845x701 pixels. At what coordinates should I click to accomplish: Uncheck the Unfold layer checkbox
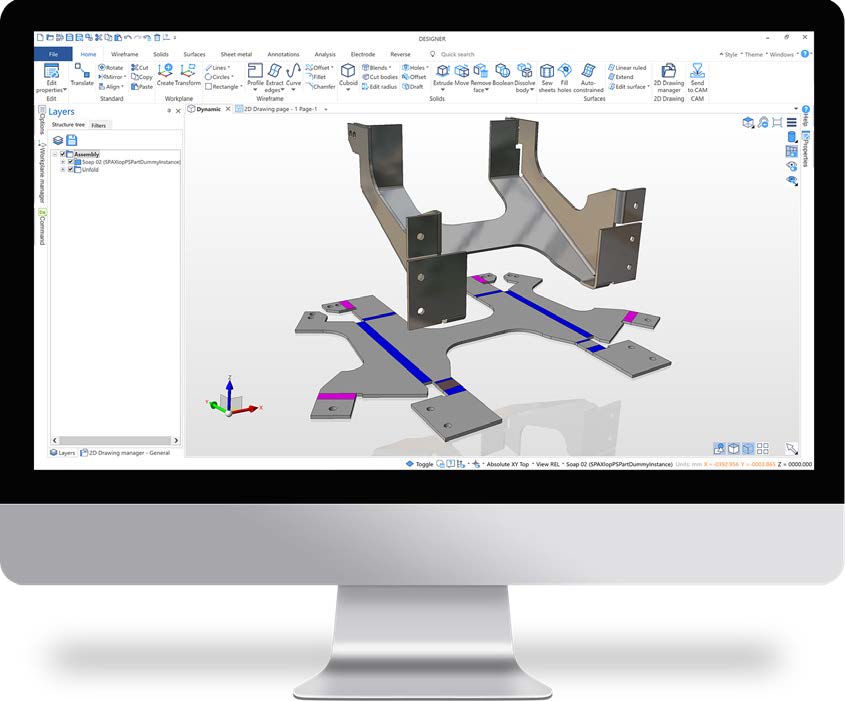click(x=71, y=170)
